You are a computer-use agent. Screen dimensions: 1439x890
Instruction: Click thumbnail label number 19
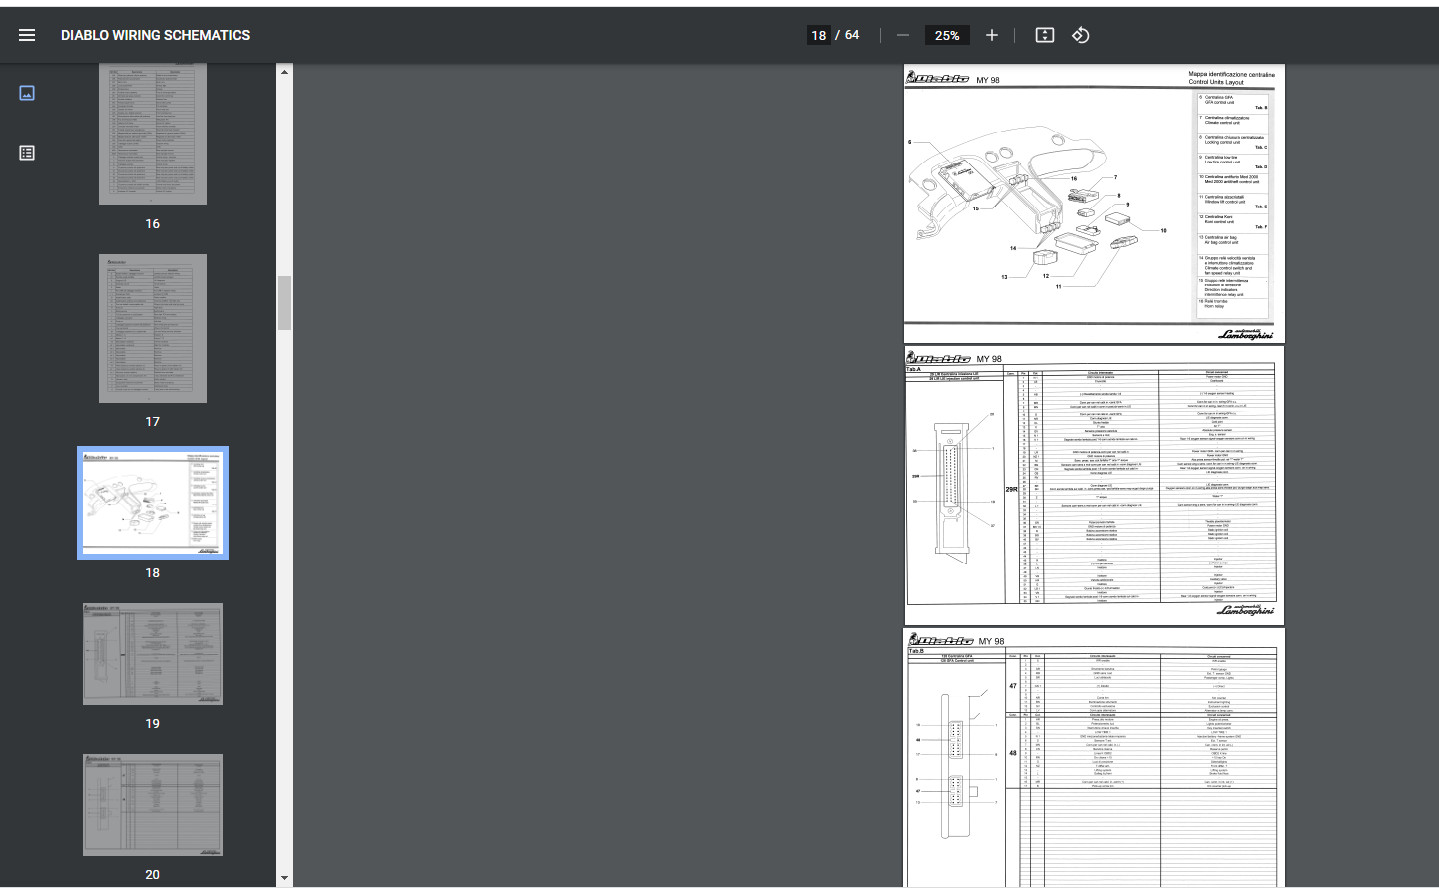tap(153, 724)
